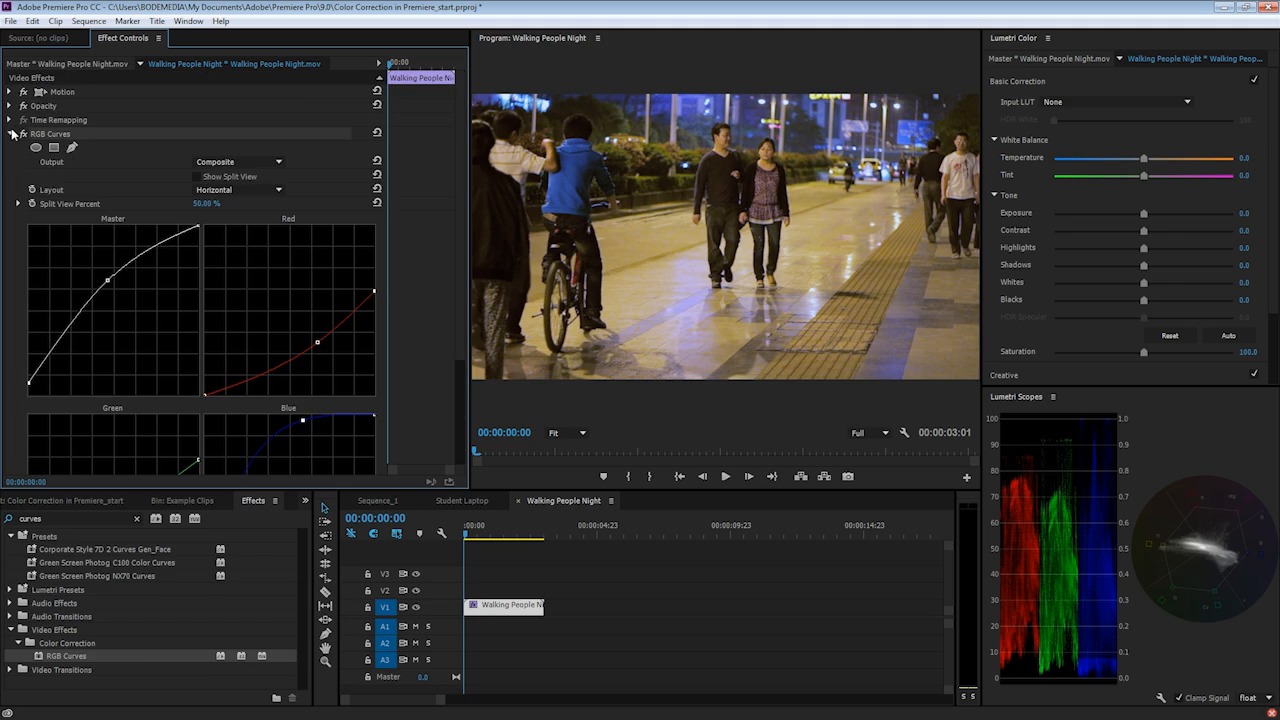Create 4-point polygon mask for RGB Curves

pos(54,148)
